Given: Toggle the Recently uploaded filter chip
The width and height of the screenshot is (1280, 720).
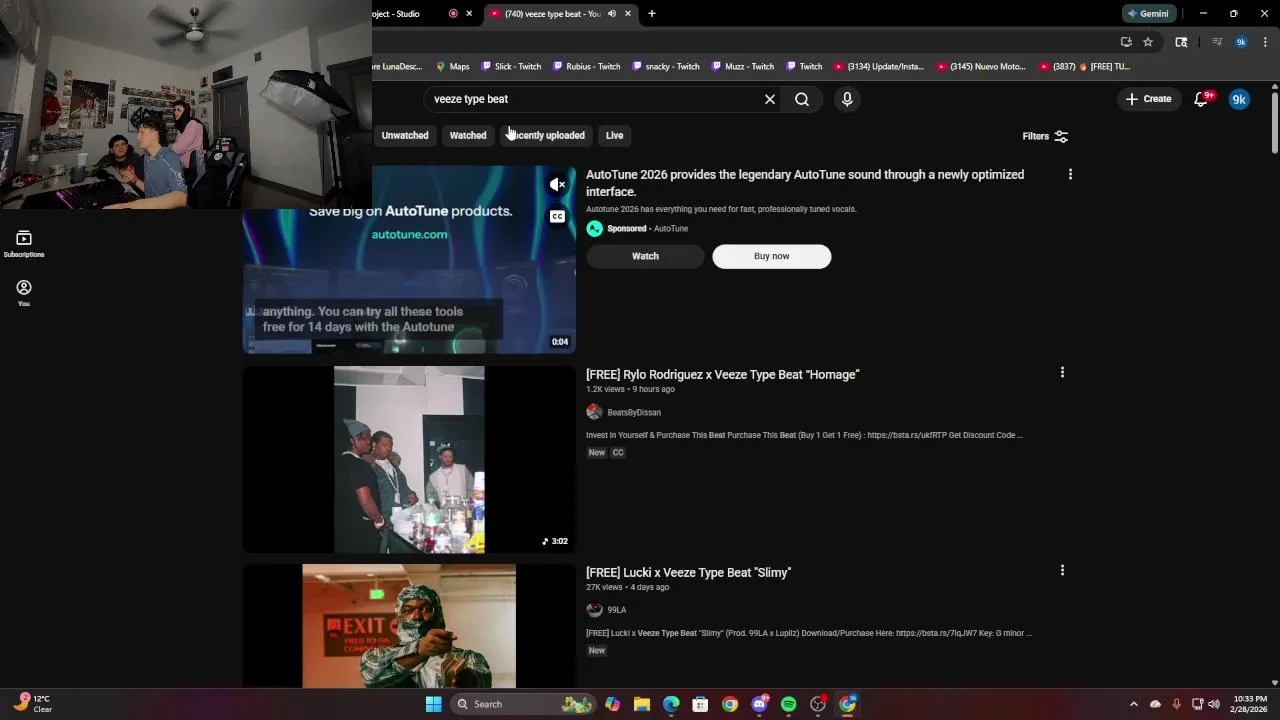Looking at the screenshot, I should click(546, 135).
